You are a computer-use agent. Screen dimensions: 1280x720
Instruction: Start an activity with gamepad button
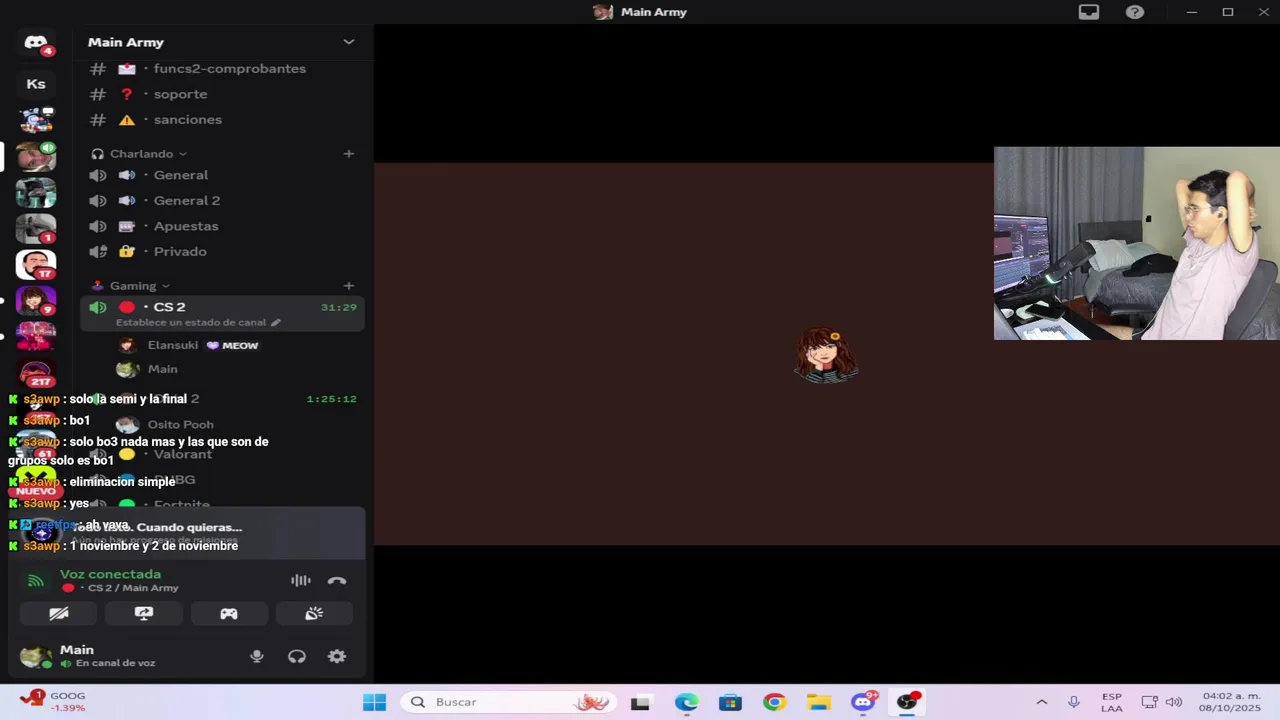click(x=229, y=614)
